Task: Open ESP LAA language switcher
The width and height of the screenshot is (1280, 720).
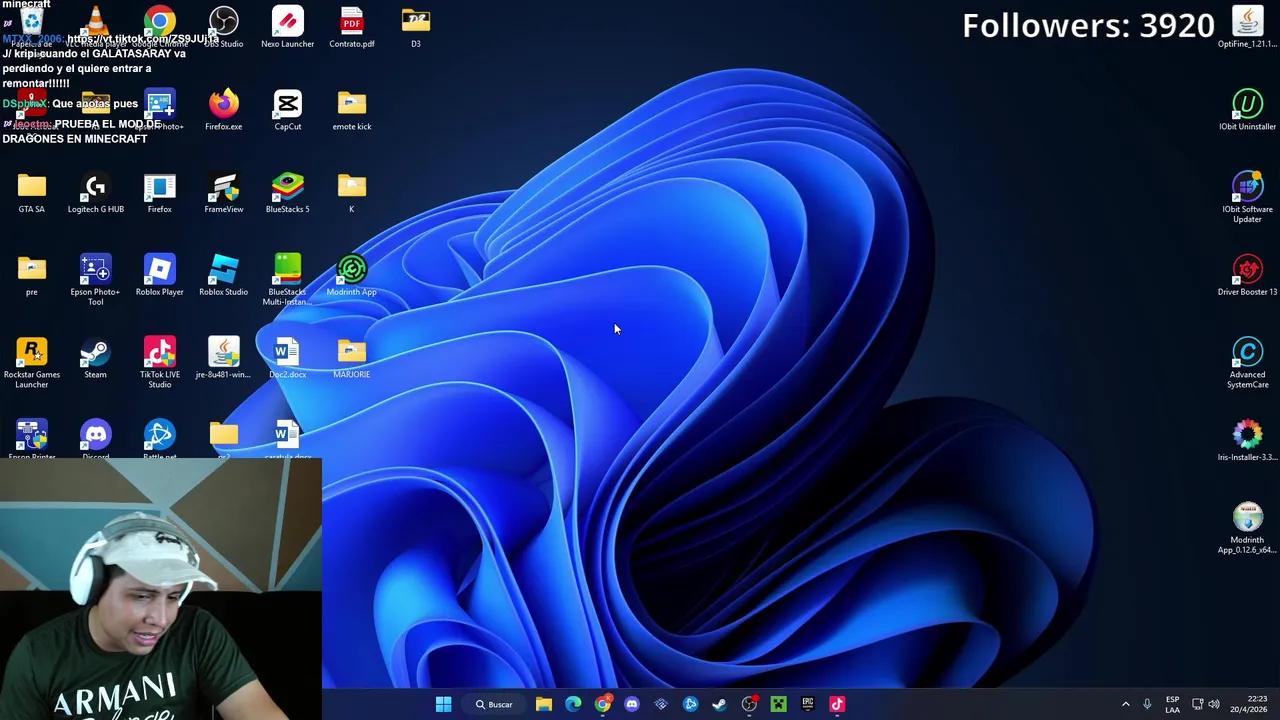Action: tap(1172, 704)
